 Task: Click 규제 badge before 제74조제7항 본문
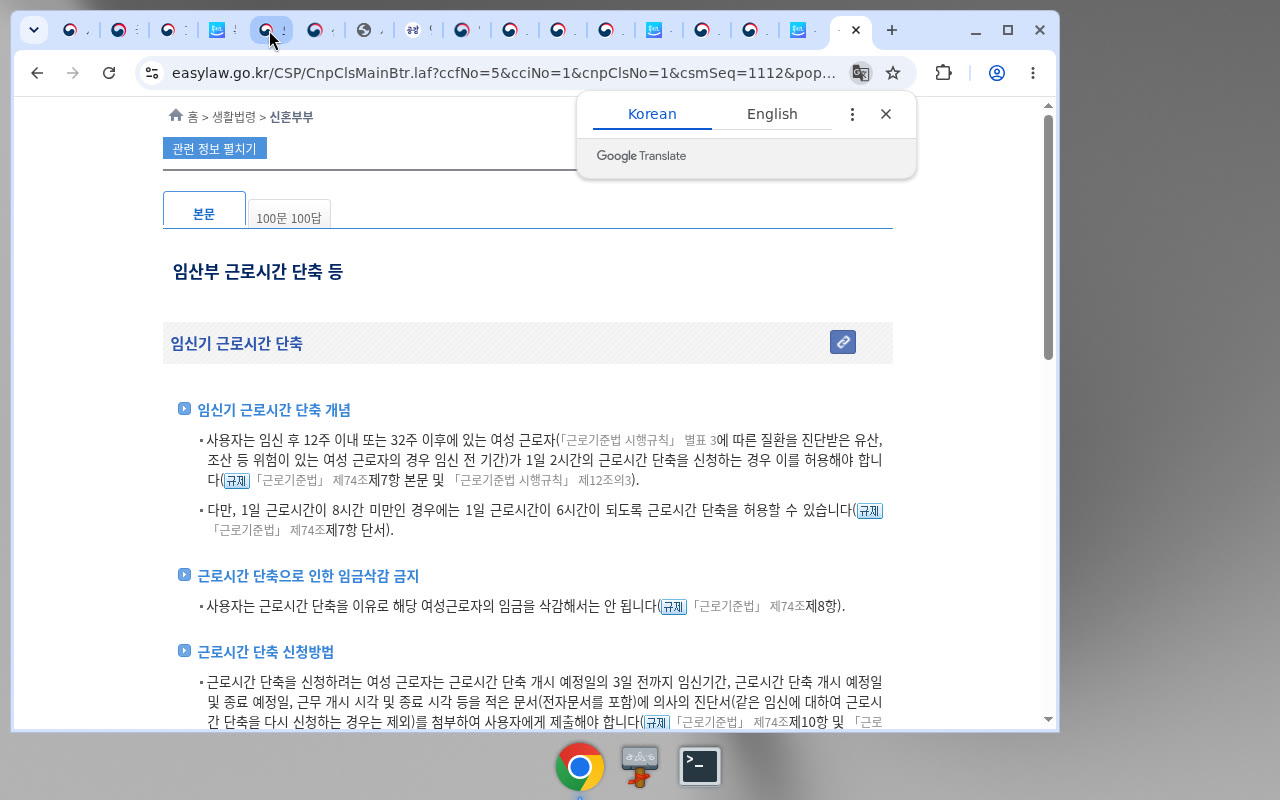click(236, 481)
